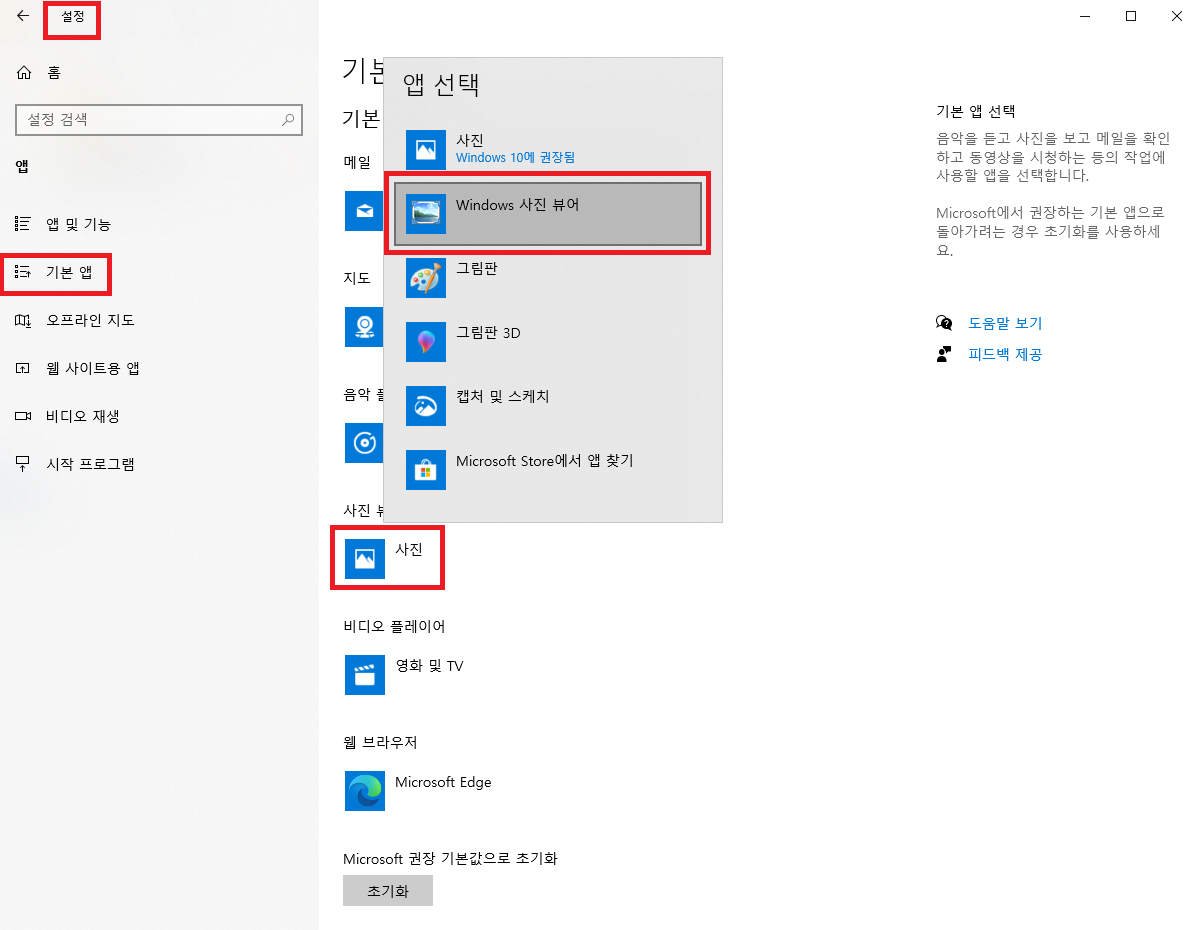Click the 시작 프로그램 icon
Image resolution: width=1196 pixels, height=930 pixels.
pos(23,464)
